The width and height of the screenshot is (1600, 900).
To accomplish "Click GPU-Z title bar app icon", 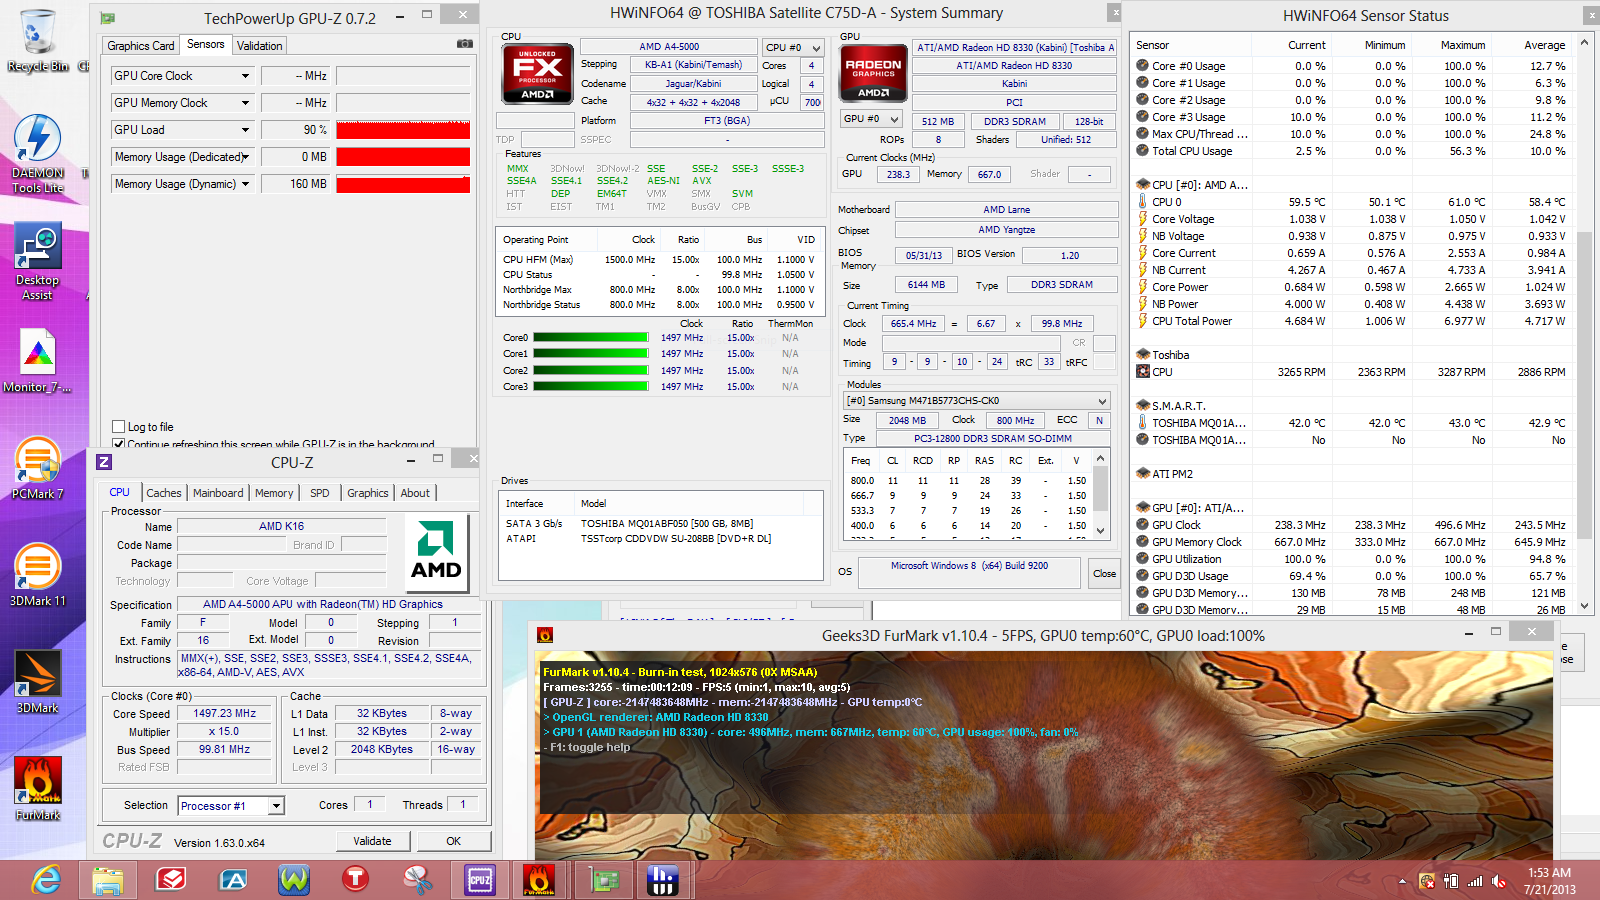I will click(107, 18).
